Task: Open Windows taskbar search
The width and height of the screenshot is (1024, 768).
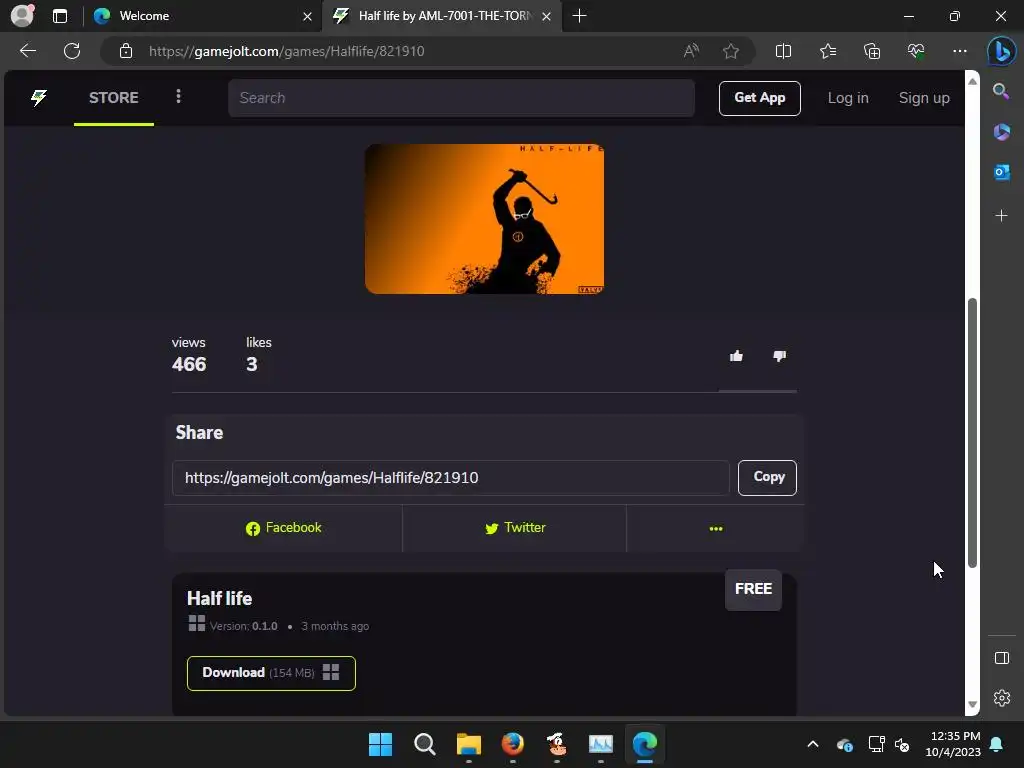Action: pos(424,744)
